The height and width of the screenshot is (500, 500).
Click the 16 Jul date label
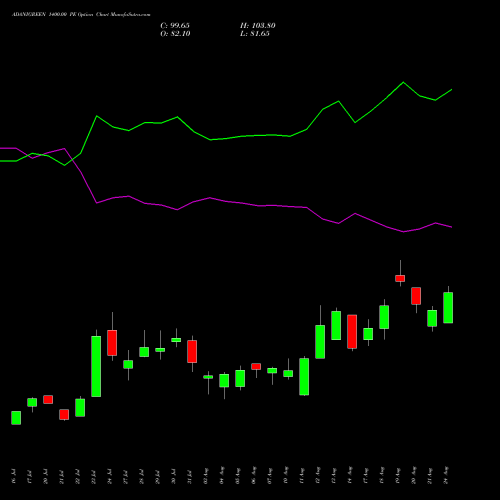tap(14, 477)
